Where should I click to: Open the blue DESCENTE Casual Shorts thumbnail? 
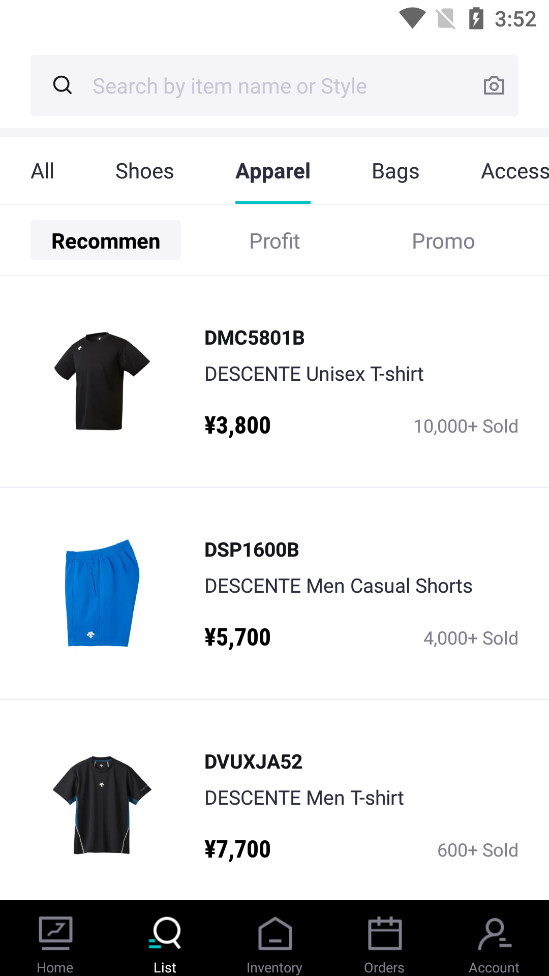102,593
